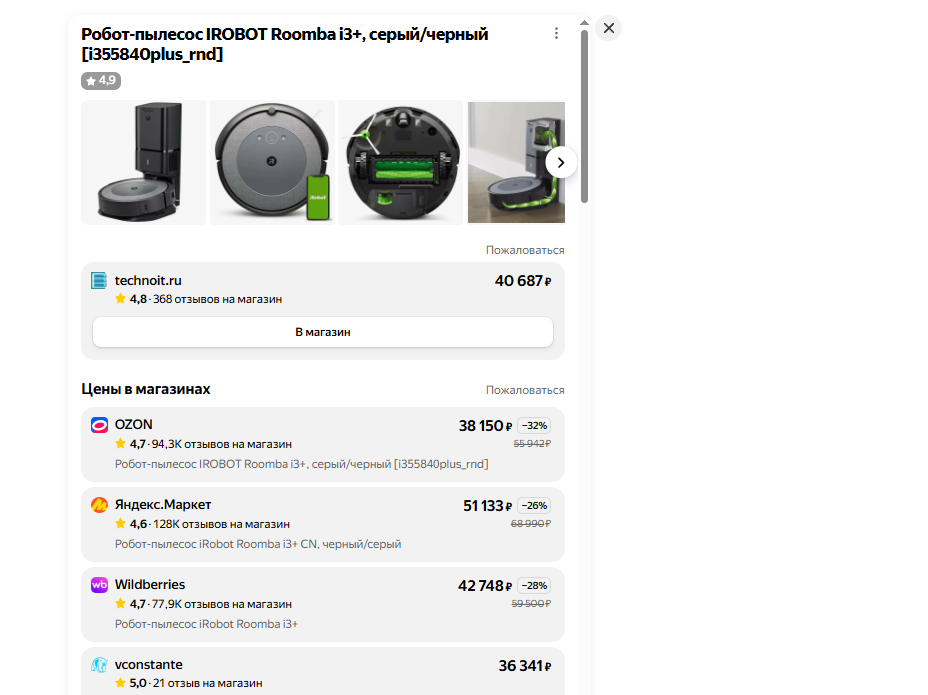Click the Wildberries logo icon
This screenshot has width=928, height=695.
(x=99, y=585)
